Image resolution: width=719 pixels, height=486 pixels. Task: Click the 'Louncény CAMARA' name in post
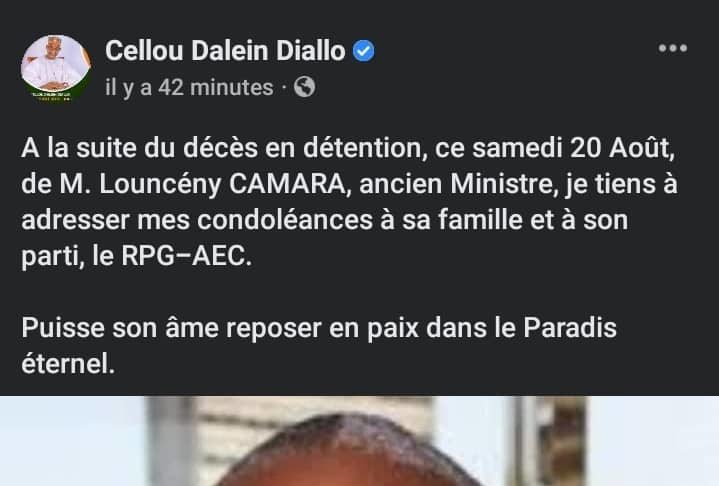[x=222, y=184]
